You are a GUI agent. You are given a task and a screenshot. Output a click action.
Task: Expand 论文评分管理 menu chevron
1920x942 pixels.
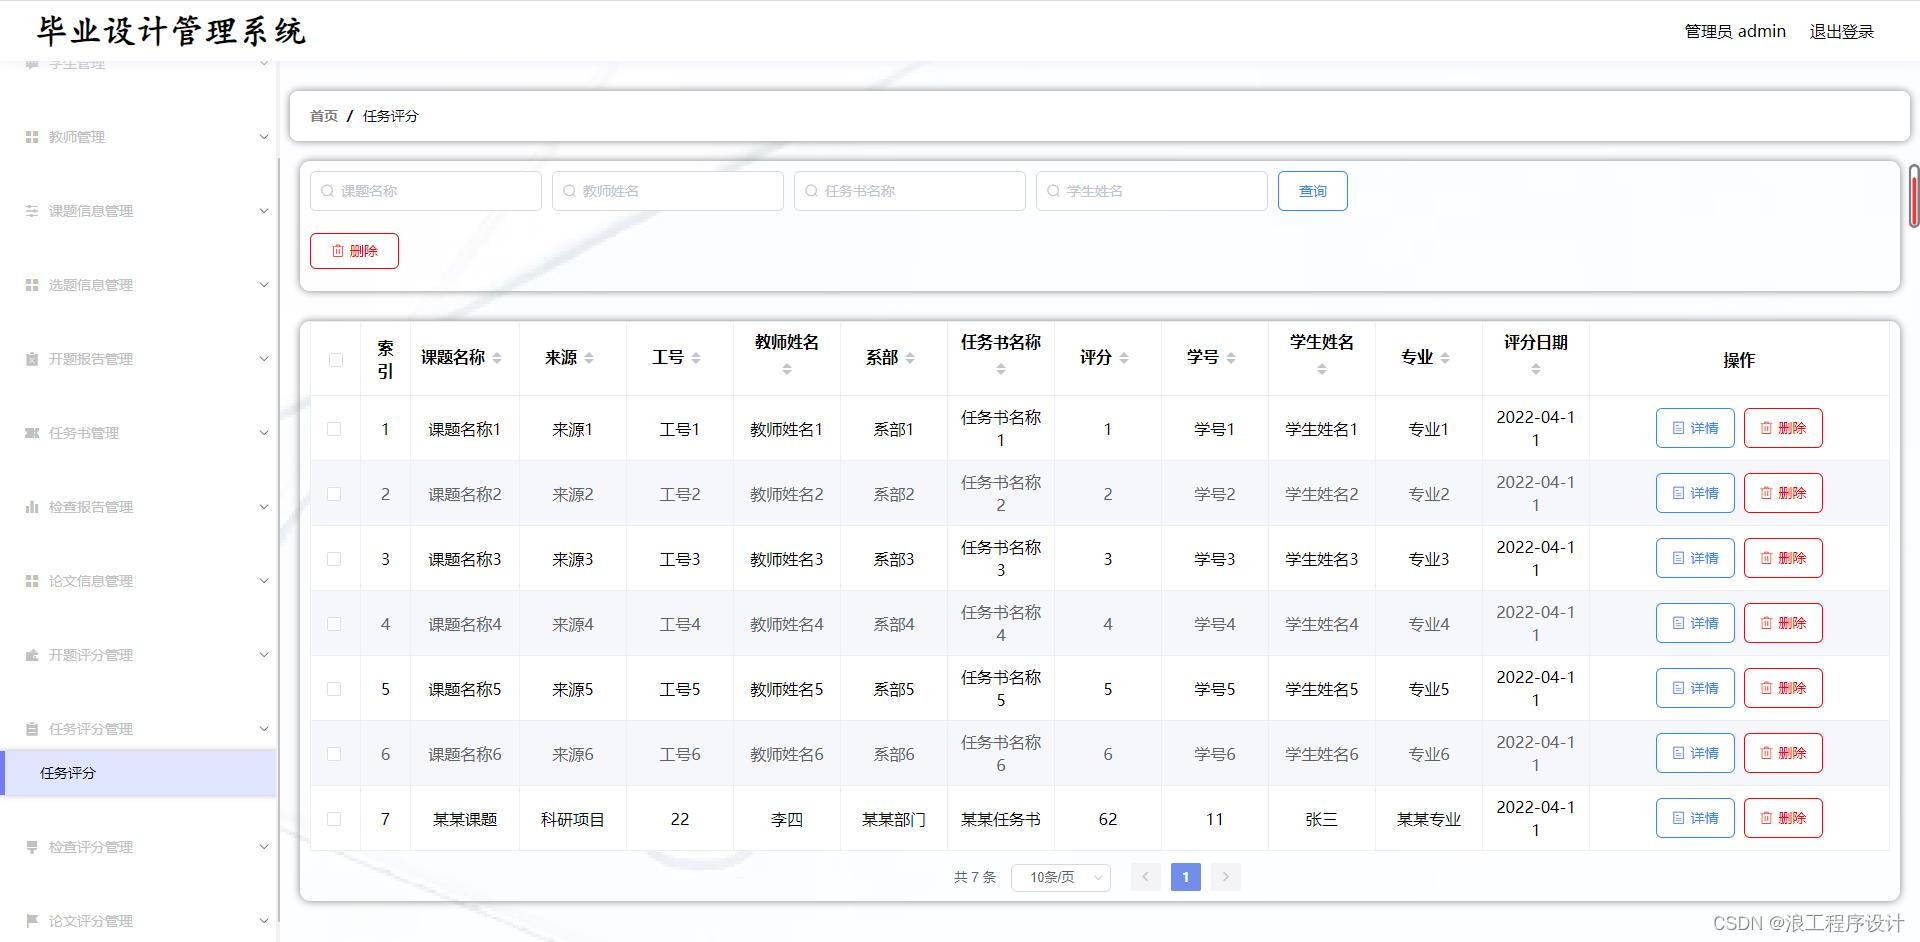pyautogui.click(x=264, y=921)
